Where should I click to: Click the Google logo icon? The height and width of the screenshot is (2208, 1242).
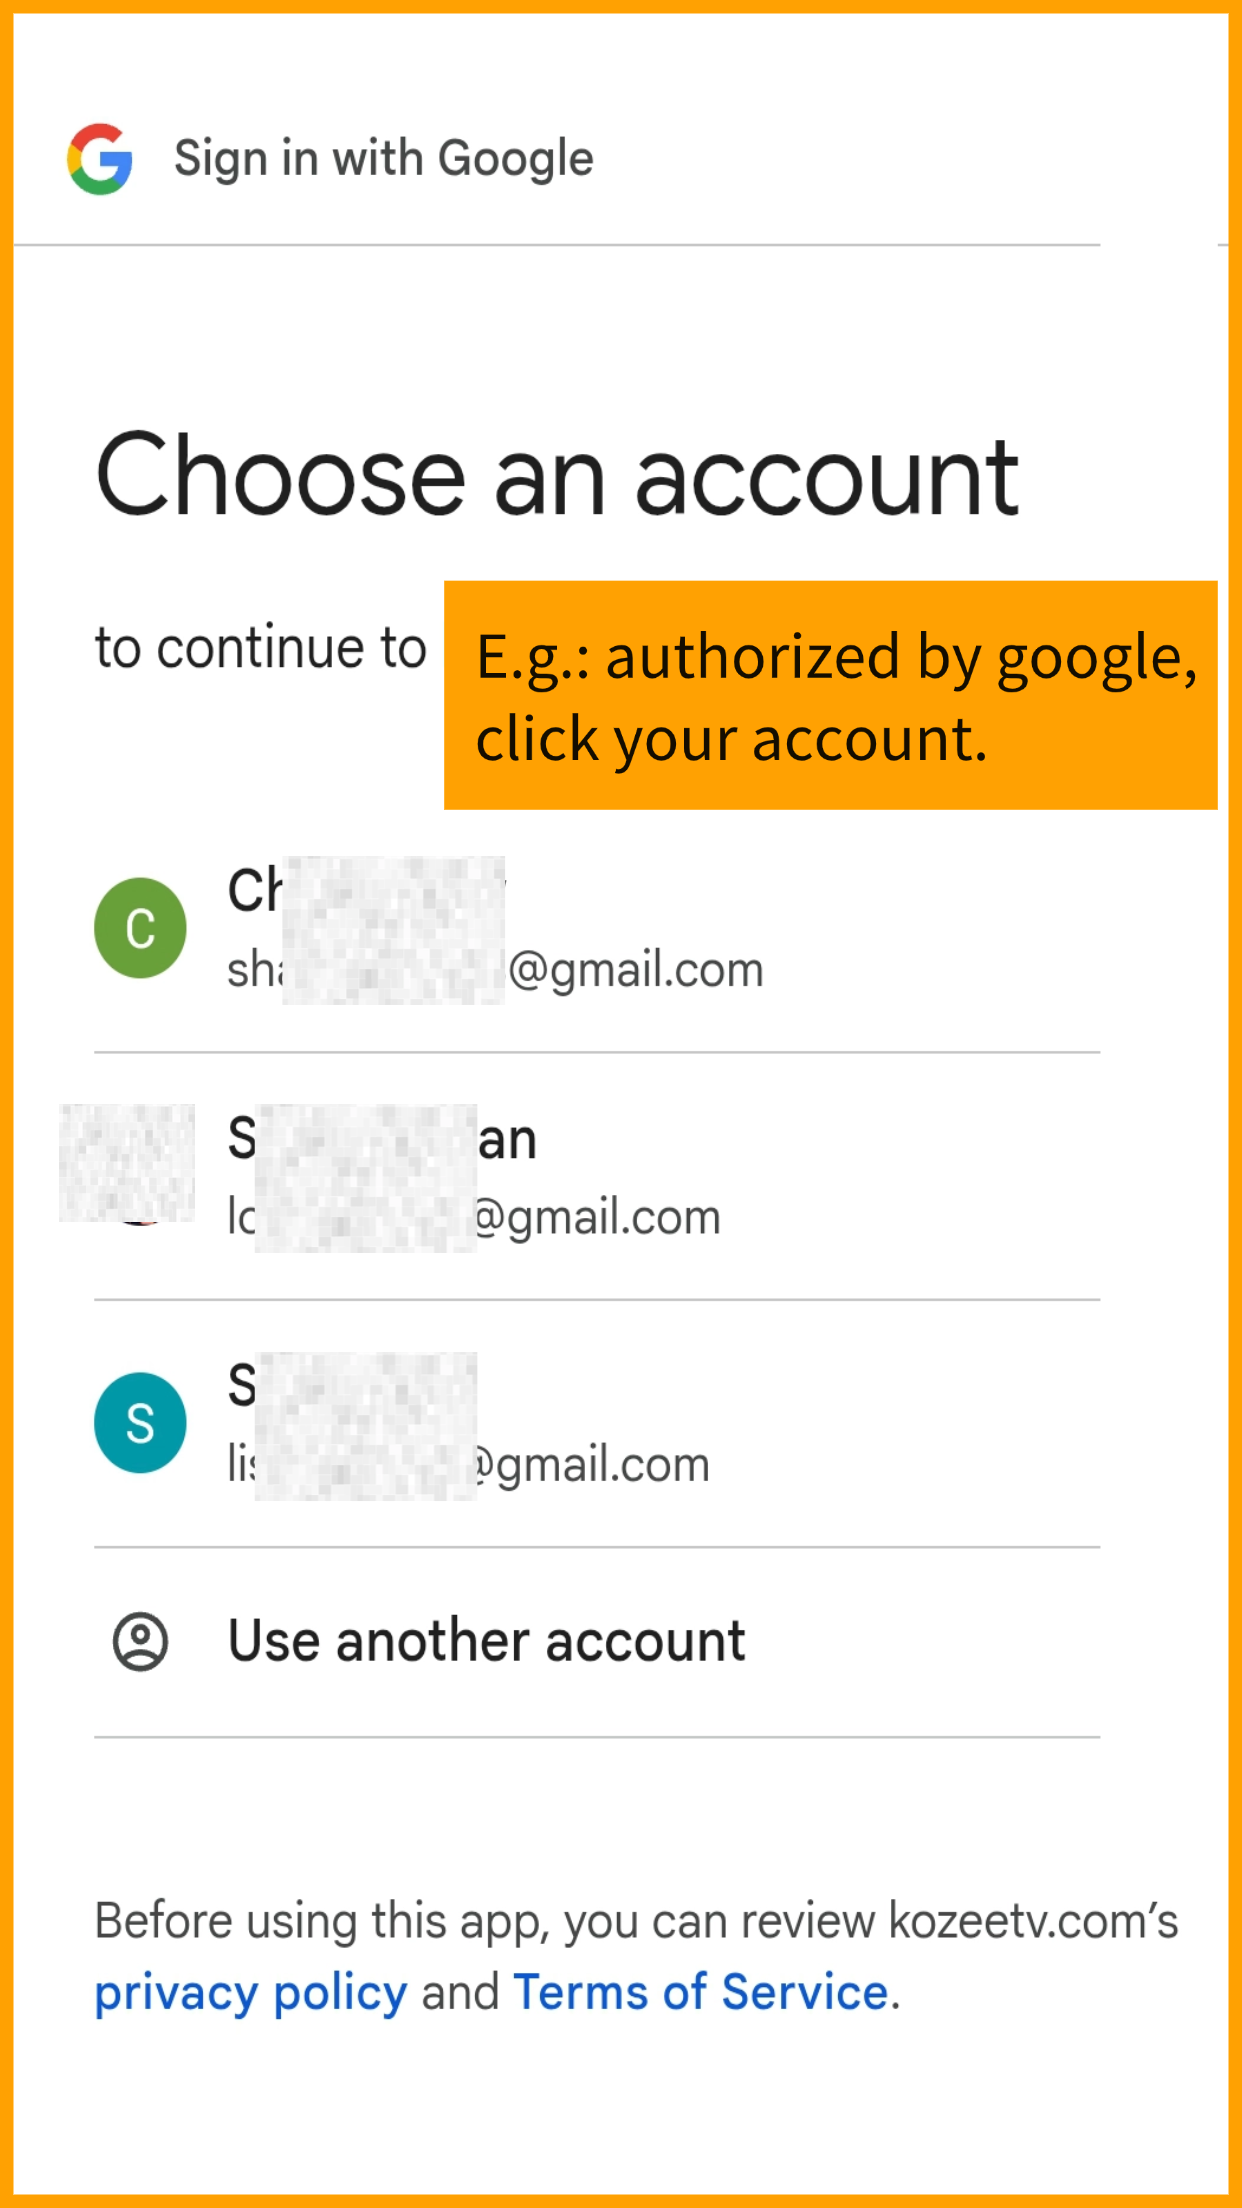(x=100, y=159)
